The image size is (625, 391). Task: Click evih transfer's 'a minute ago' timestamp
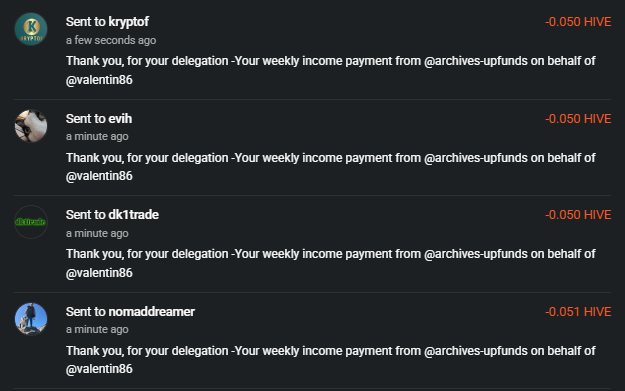(x=97, y=137)
